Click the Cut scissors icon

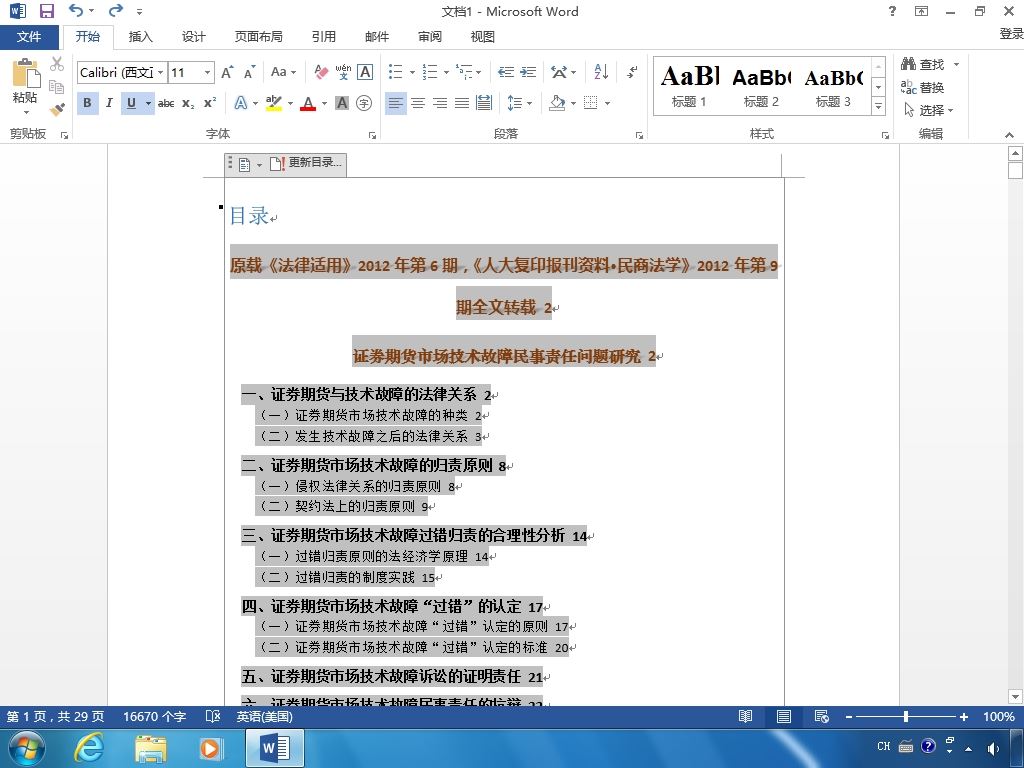[x=57, y=63]
